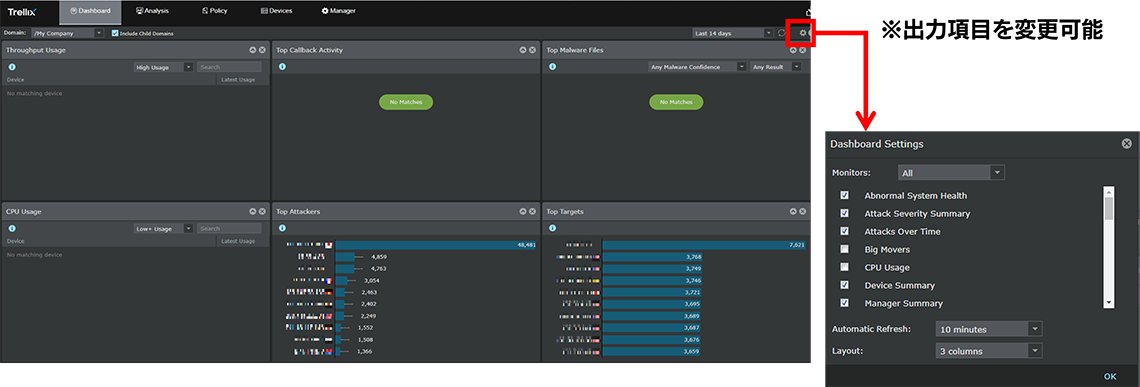Screen dimensions: 1140x387
Task: Close the Top Targets panel
Action: click(803, 212)
